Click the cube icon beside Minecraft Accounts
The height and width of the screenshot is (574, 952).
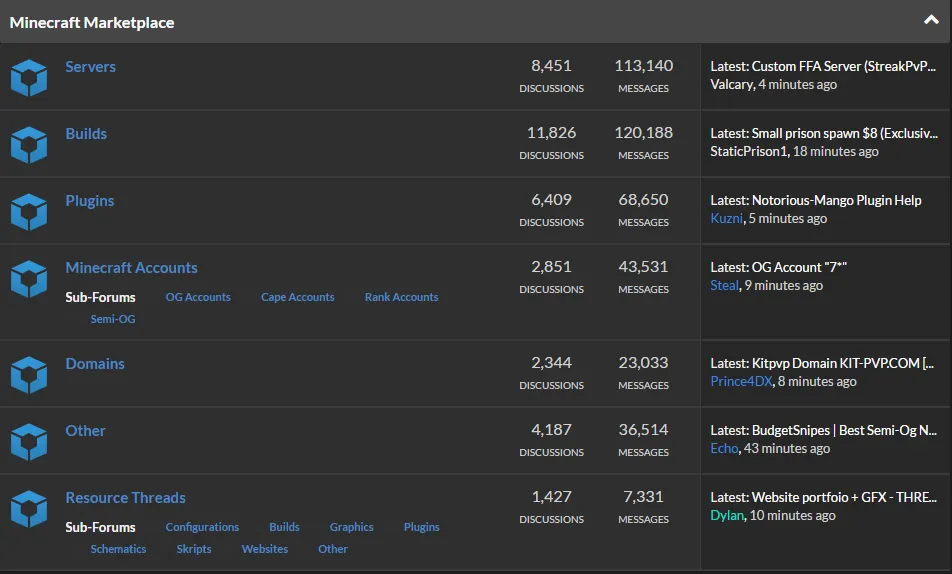tap(29, 279)
